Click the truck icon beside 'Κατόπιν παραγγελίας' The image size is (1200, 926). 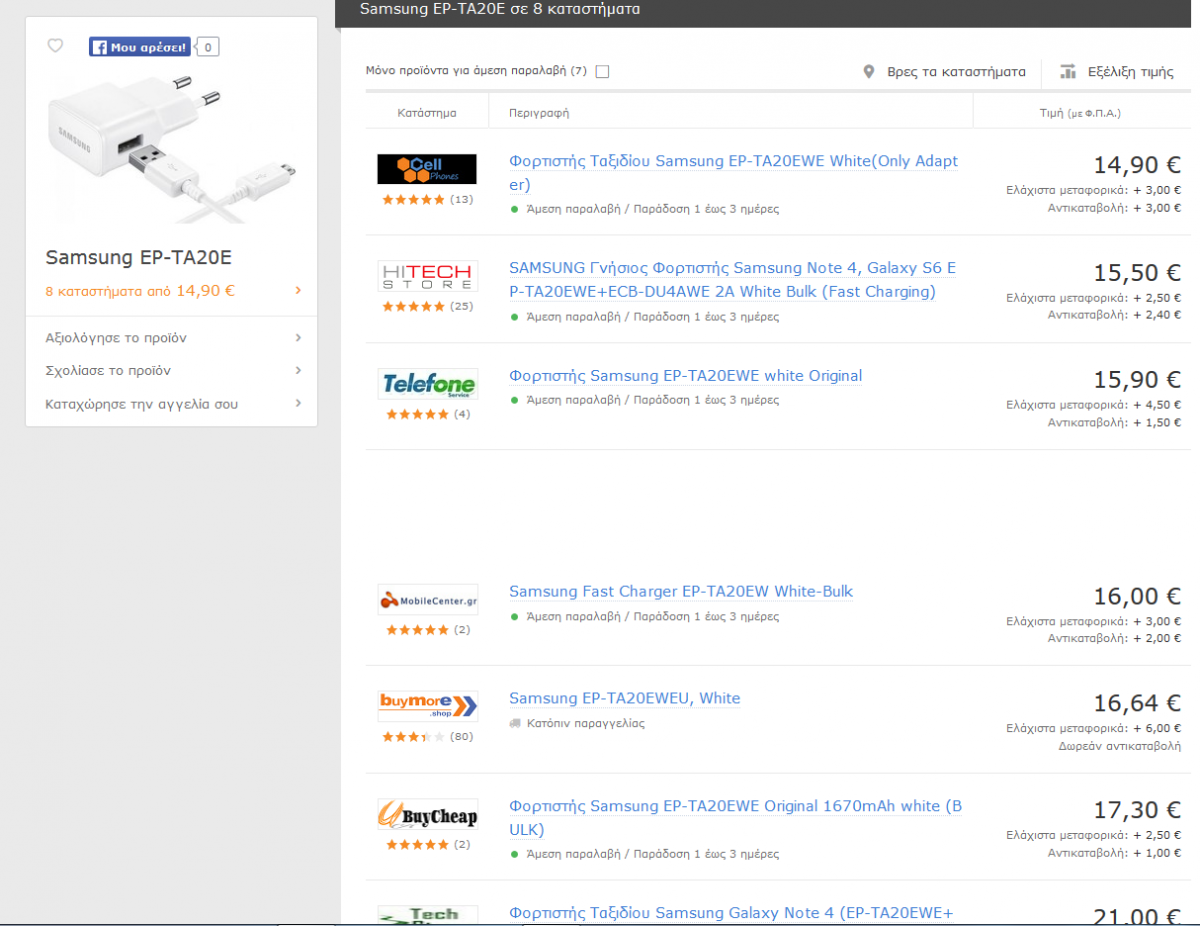click(515, 723)
